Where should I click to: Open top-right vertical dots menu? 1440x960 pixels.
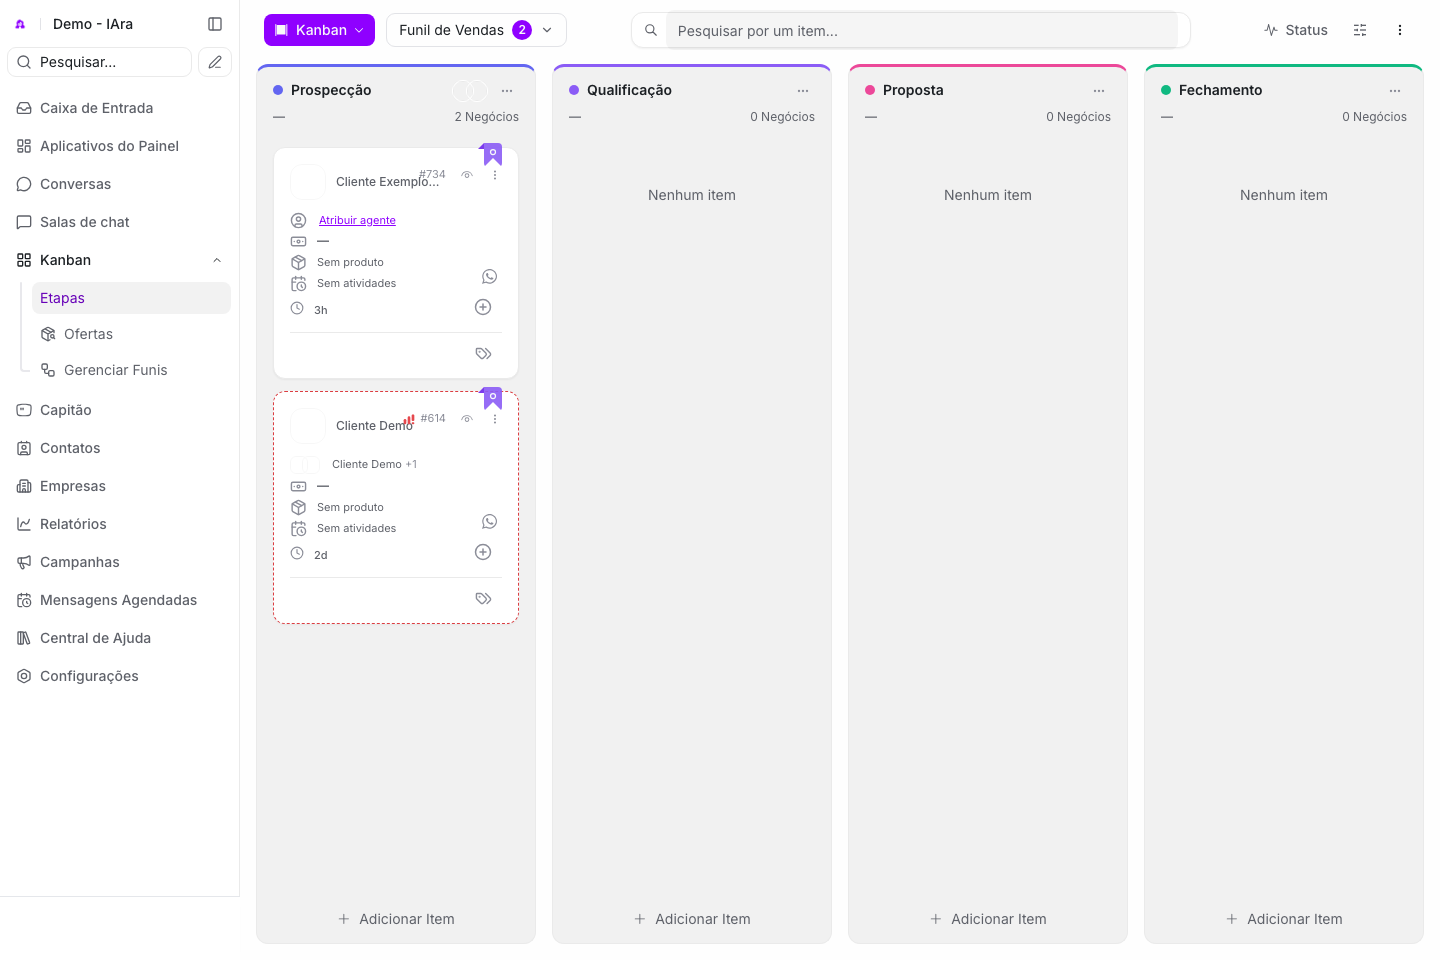coord(1400,30)
